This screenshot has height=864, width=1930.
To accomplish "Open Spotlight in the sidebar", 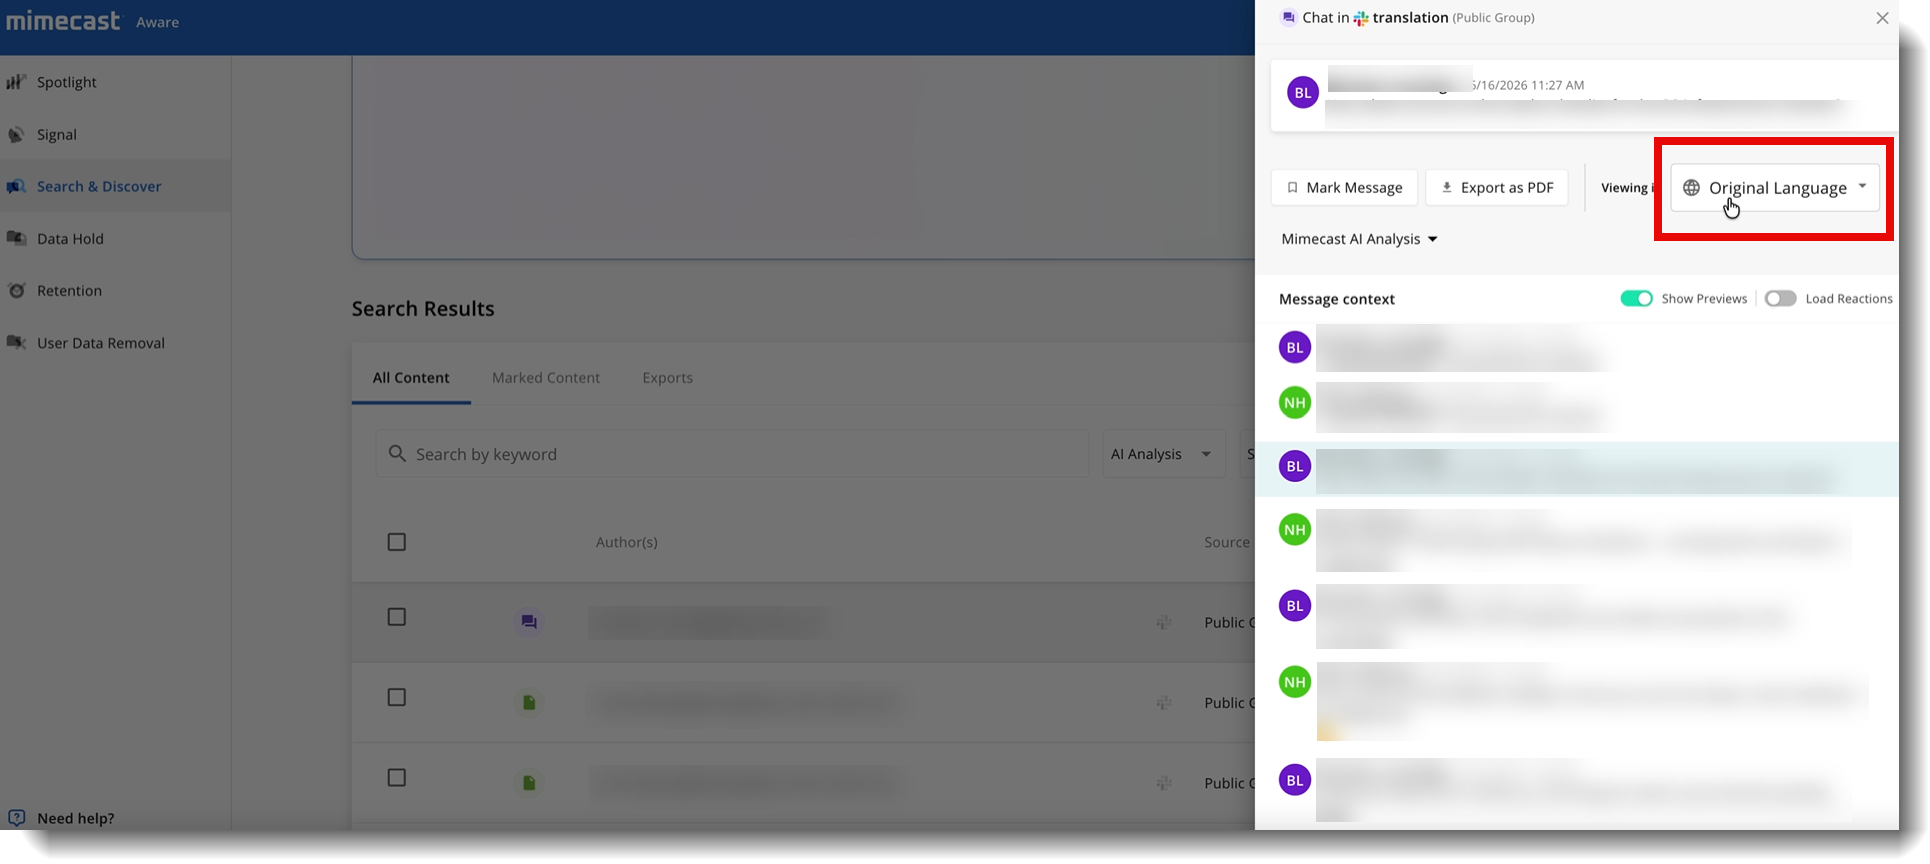I will pyautogui.click(x=66, y=82).
